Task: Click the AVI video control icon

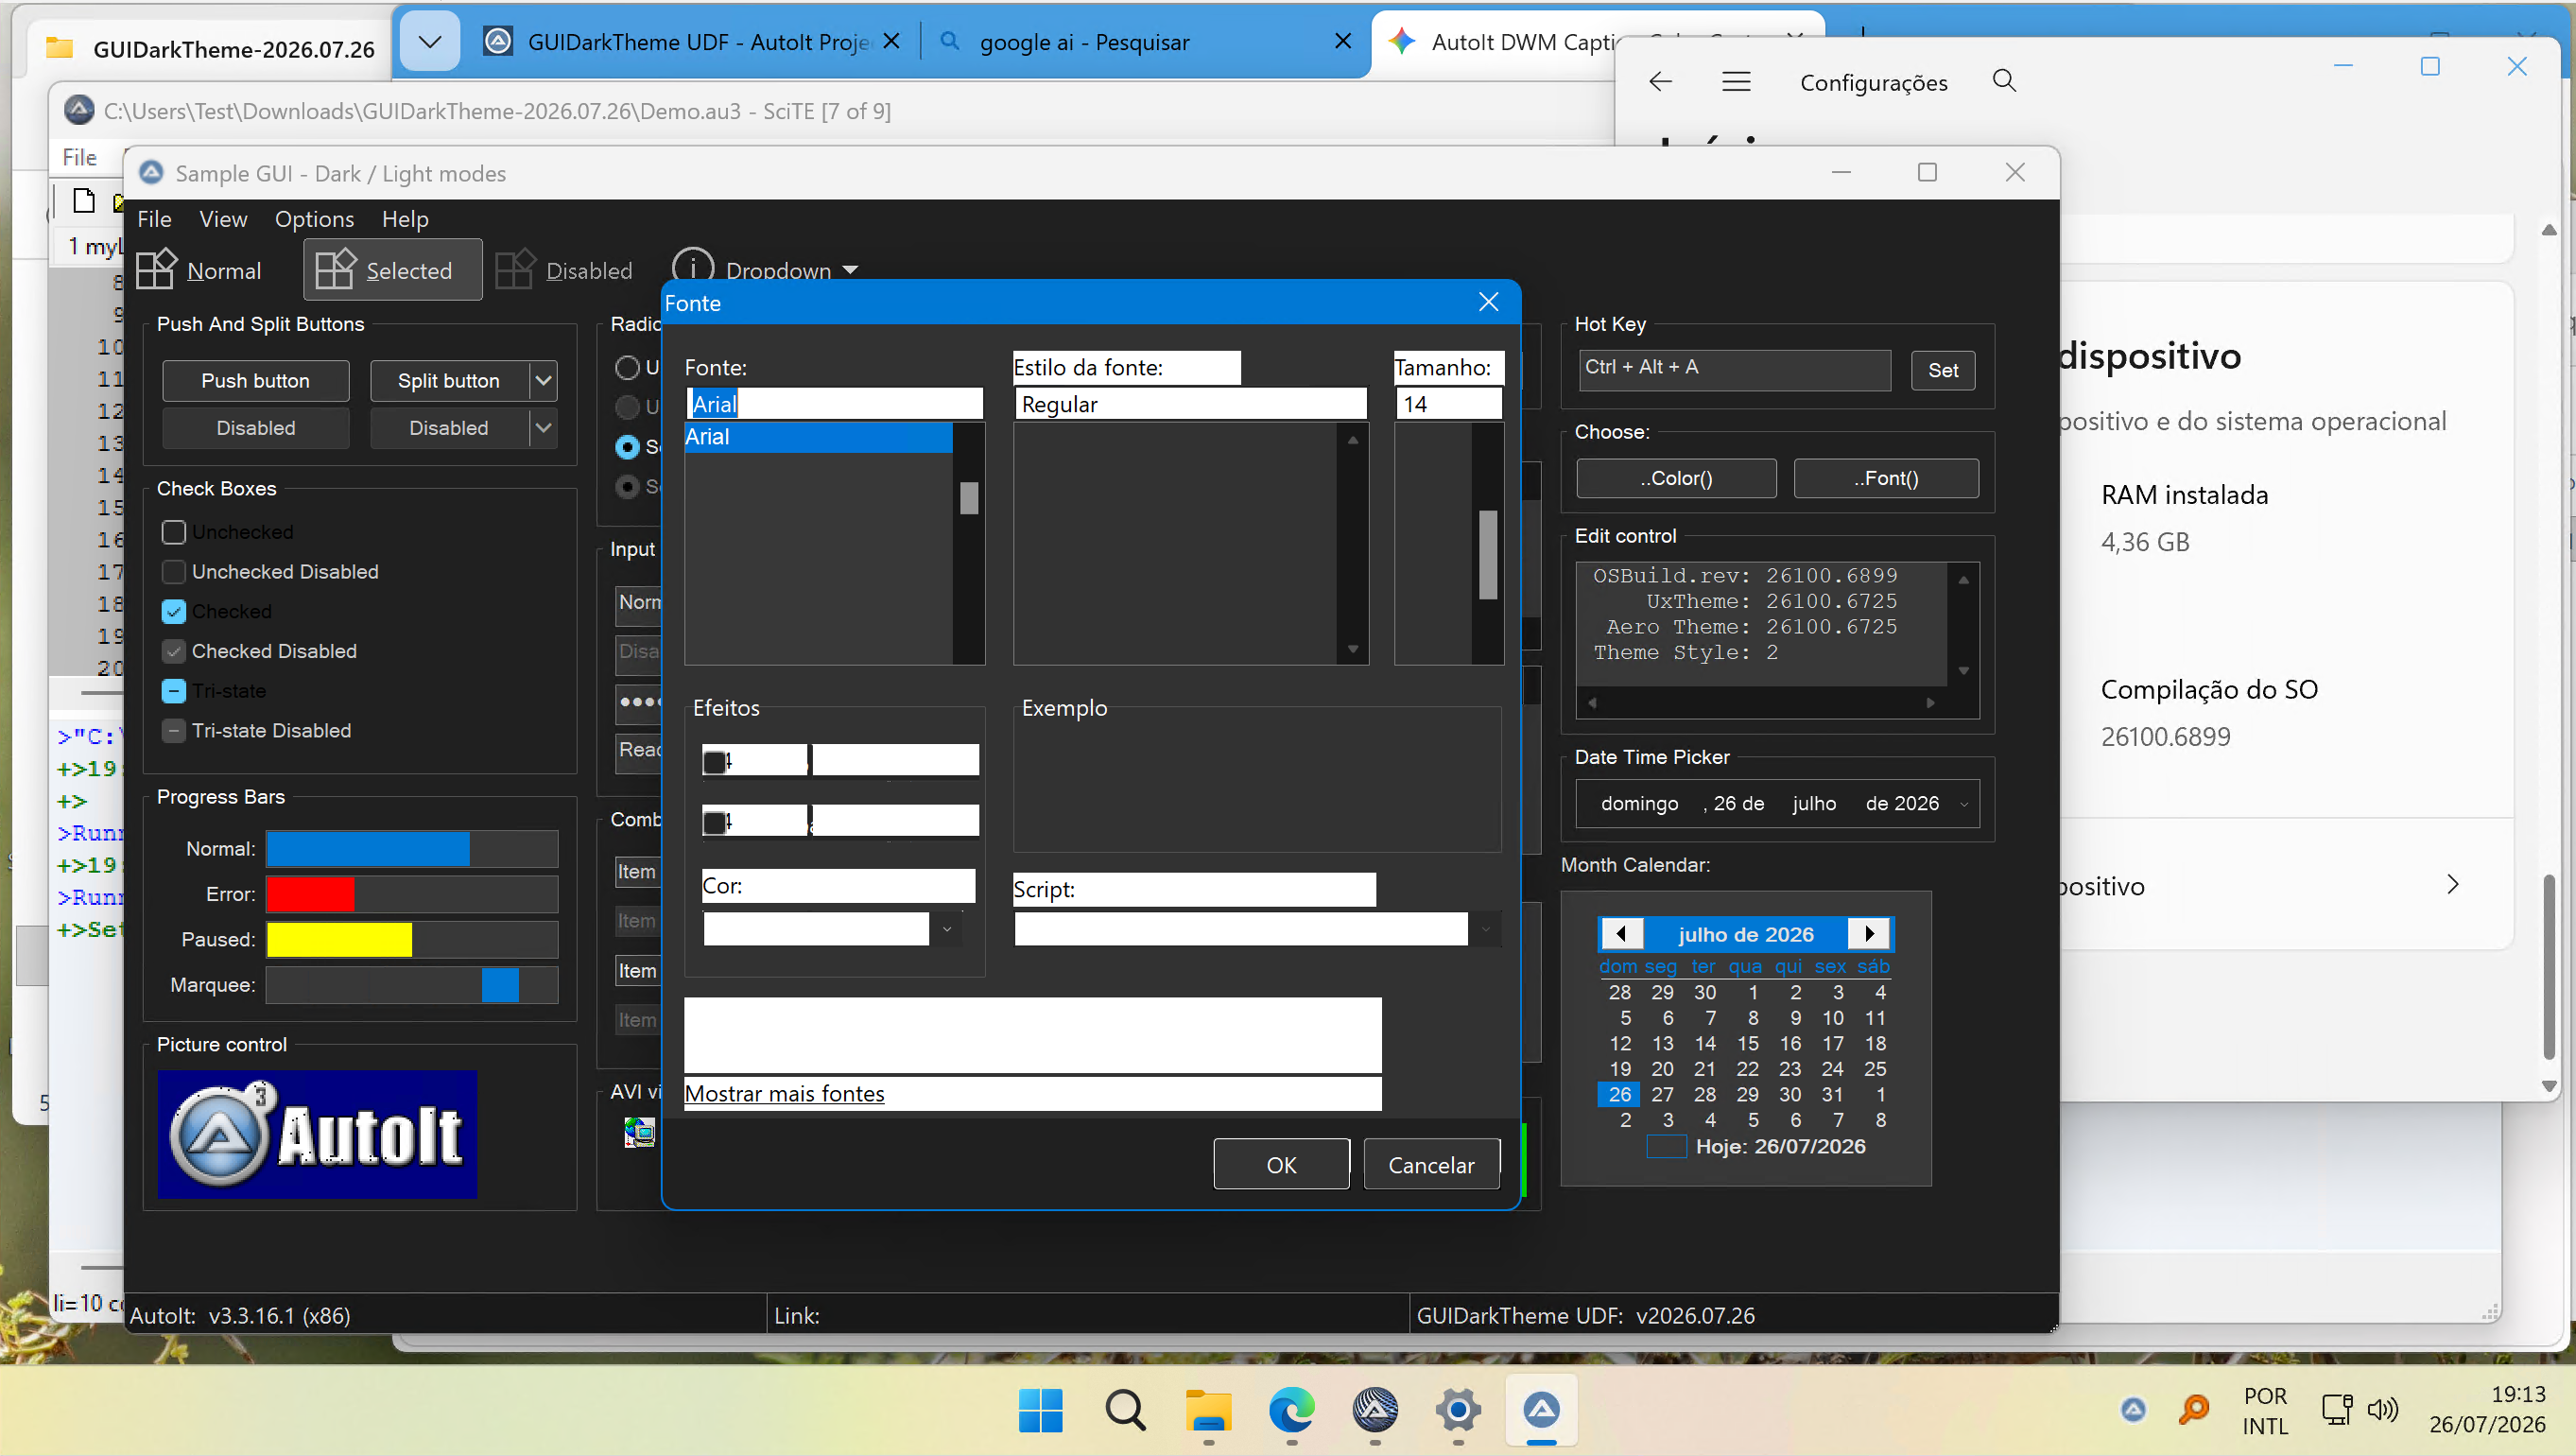Action: tap(639, 1131)
